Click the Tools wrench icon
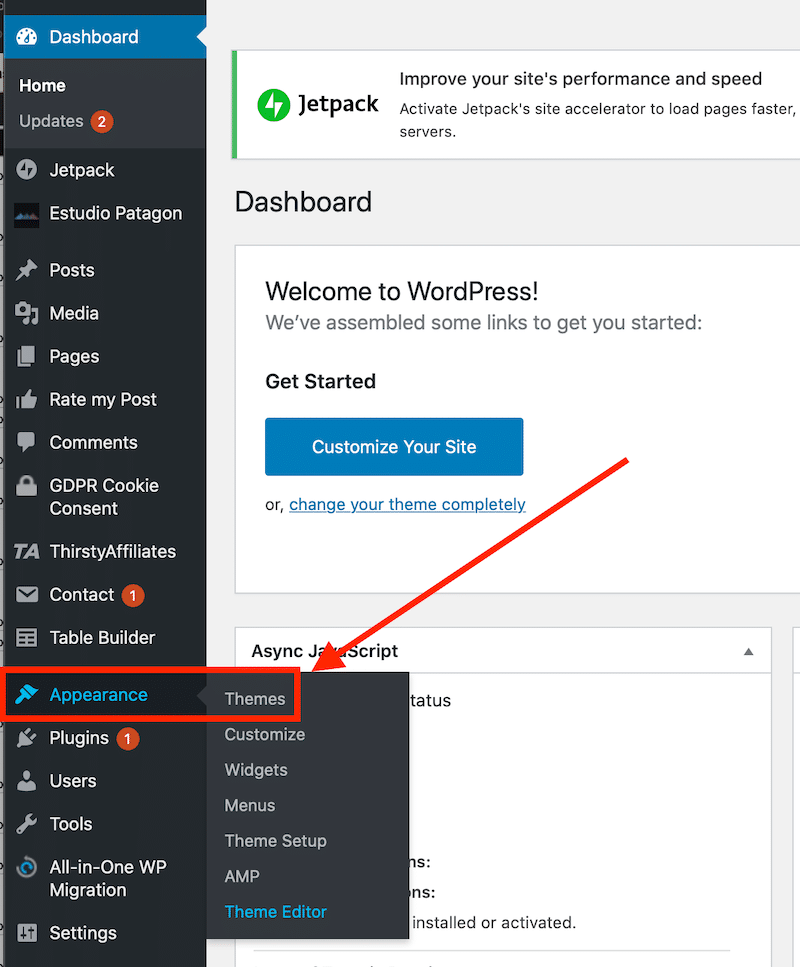Screen dimensions: 800x967 27,824
